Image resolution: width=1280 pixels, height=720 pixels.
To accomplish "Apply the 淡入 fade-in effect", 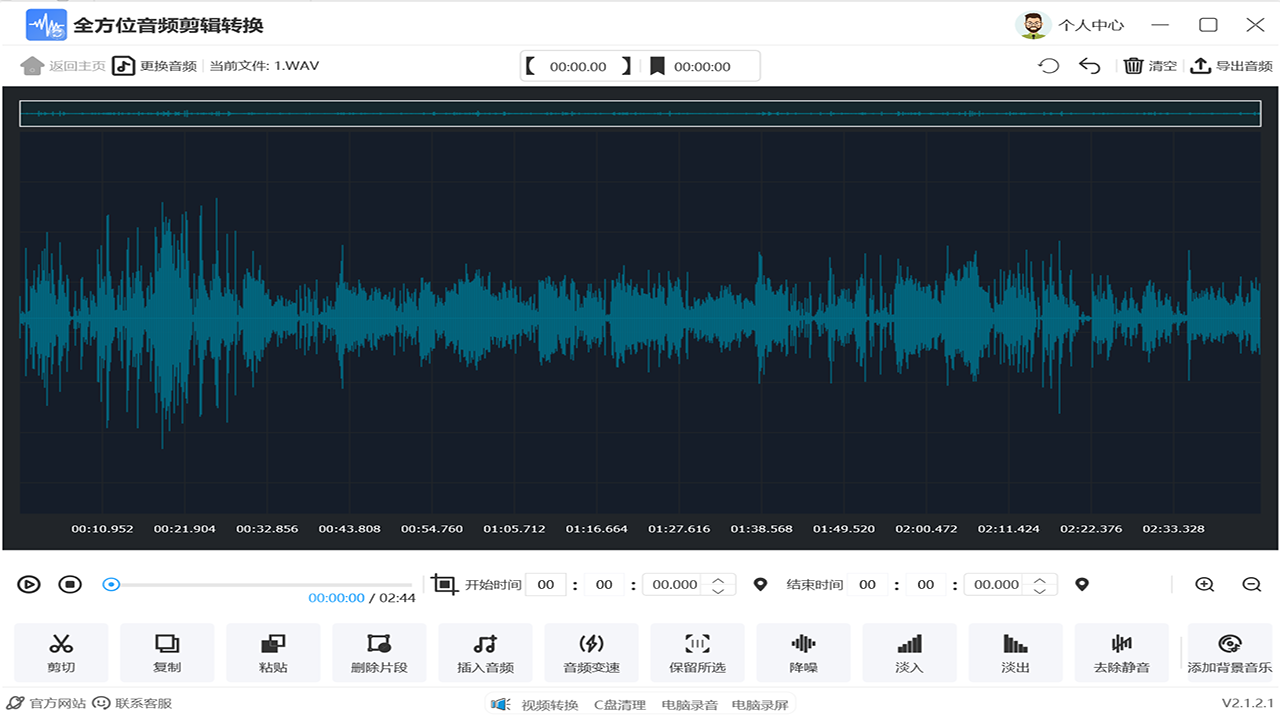I will tap(909, 653).
